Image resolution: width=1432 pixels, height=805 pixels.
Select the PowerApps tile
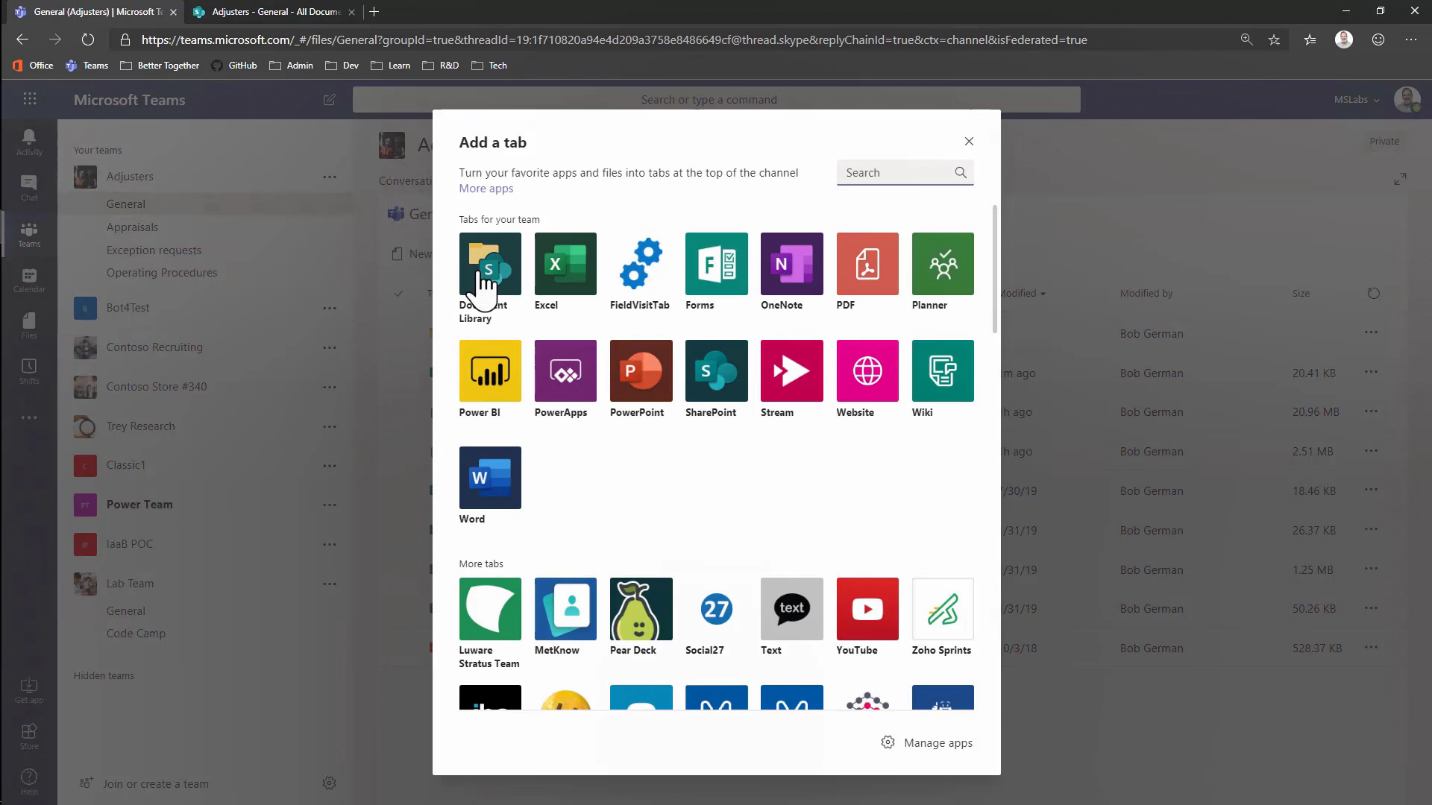tap(566, 371)
